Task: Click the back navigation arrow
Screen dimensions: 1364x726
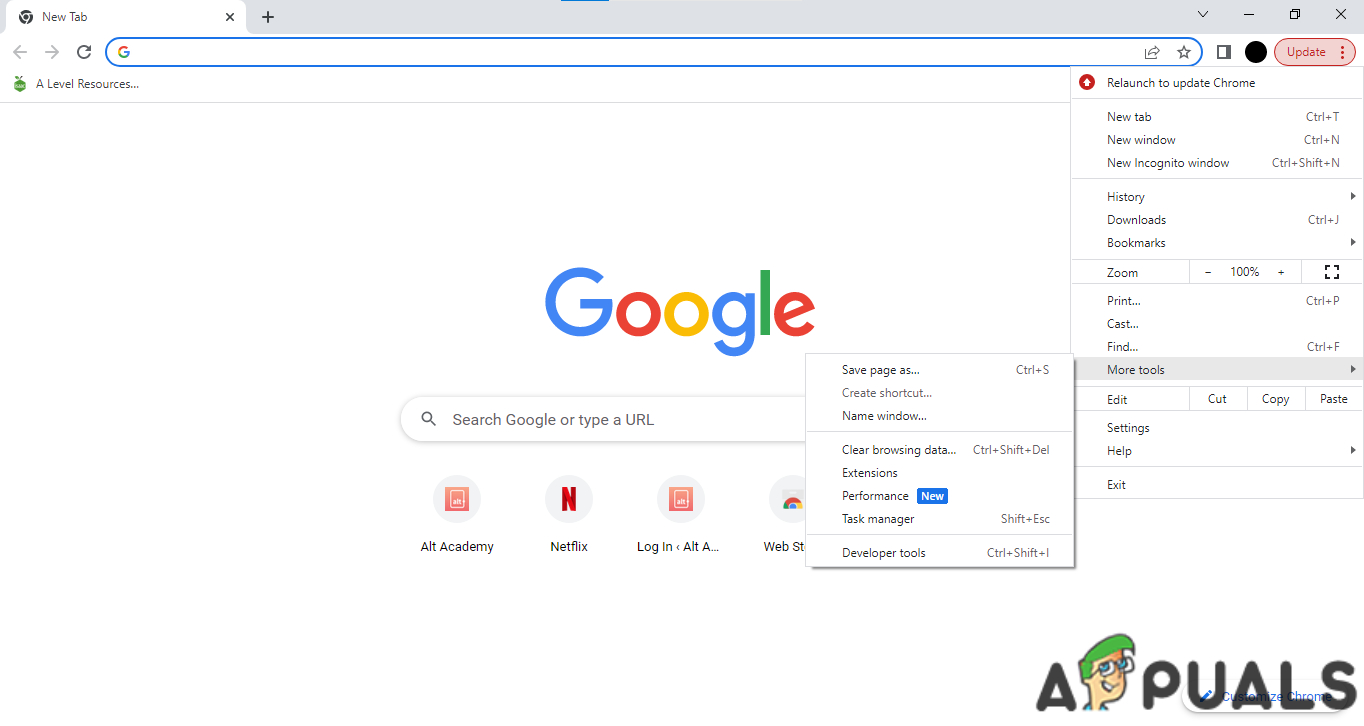Action: pos(20,52)
